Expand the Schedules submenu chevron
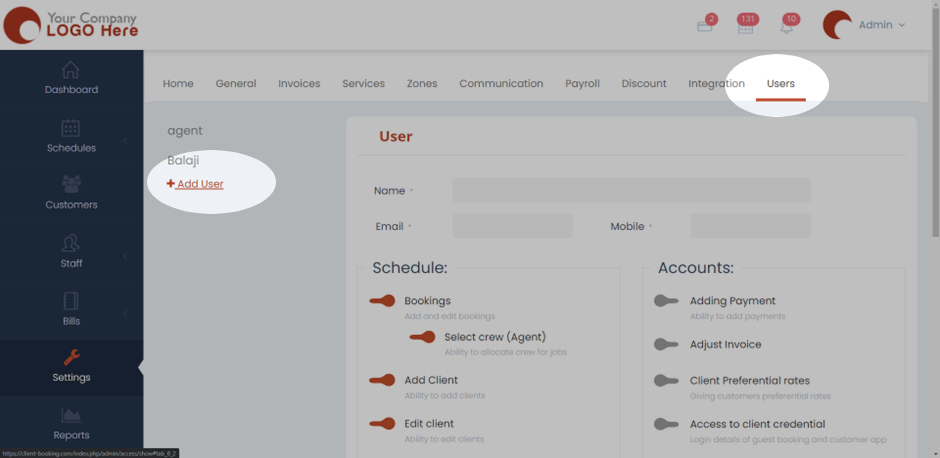This screenshot has width=940, height=458. (x=125, y=141)
